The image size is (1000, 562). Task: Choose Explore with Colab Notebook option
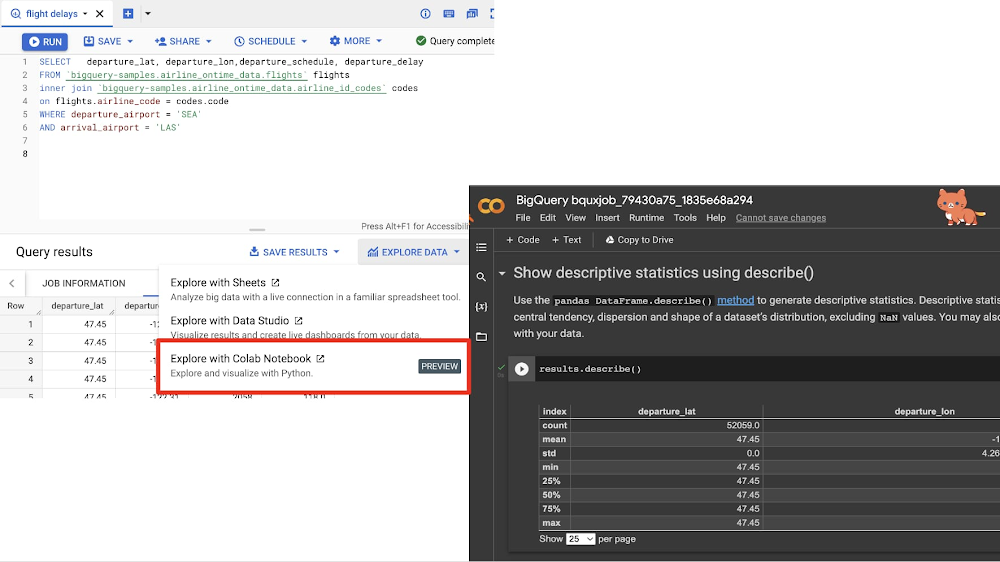tap(314, 366)
